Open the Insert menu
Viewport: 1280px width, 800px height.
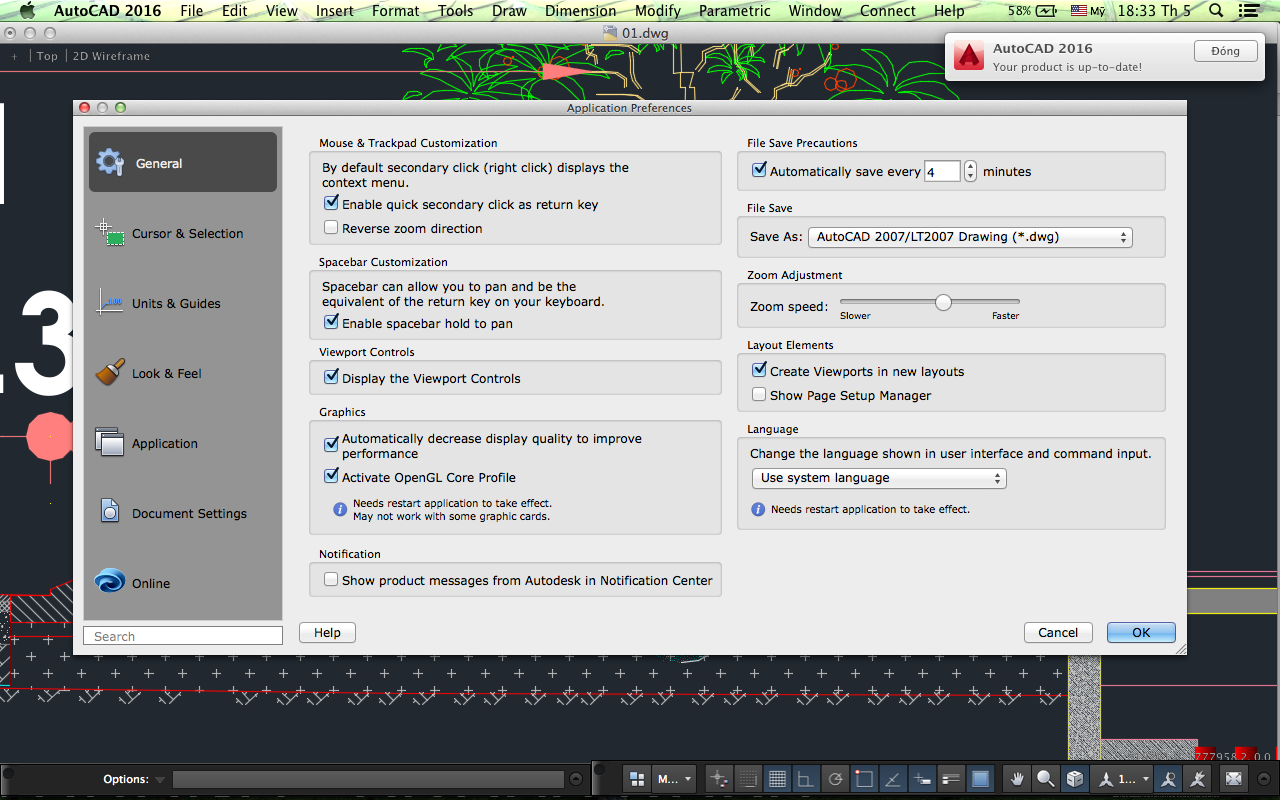point(335,11)
